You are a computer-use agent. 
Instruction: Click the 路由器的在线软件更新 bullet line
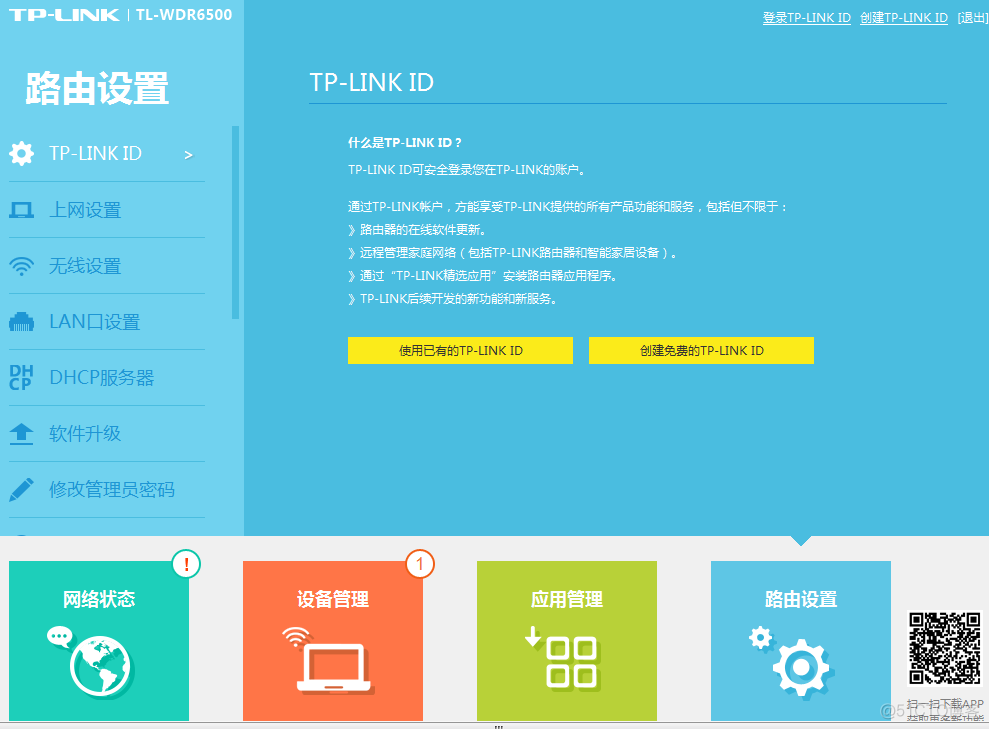click(417, 230)
